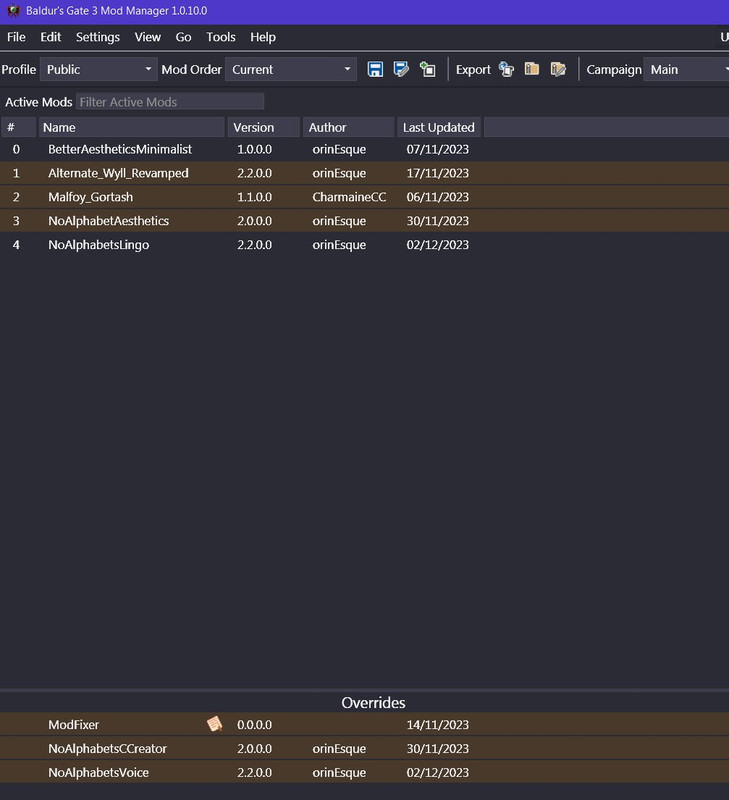Viewport: 729px width, 800px height.
Task: Open the Go menu
Action: [x=183, y=37]
